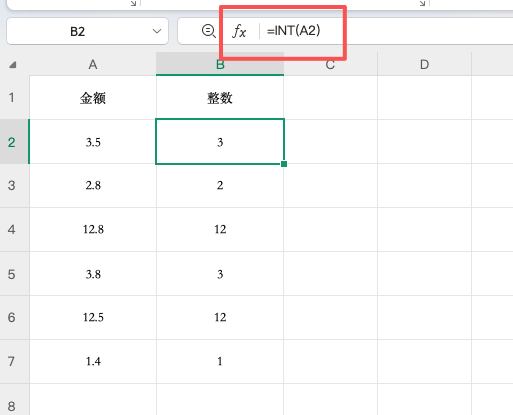Click the Name Box showing B2
Image resolution: width=513 pixels, height=415 pixels.
coord(87,31)
